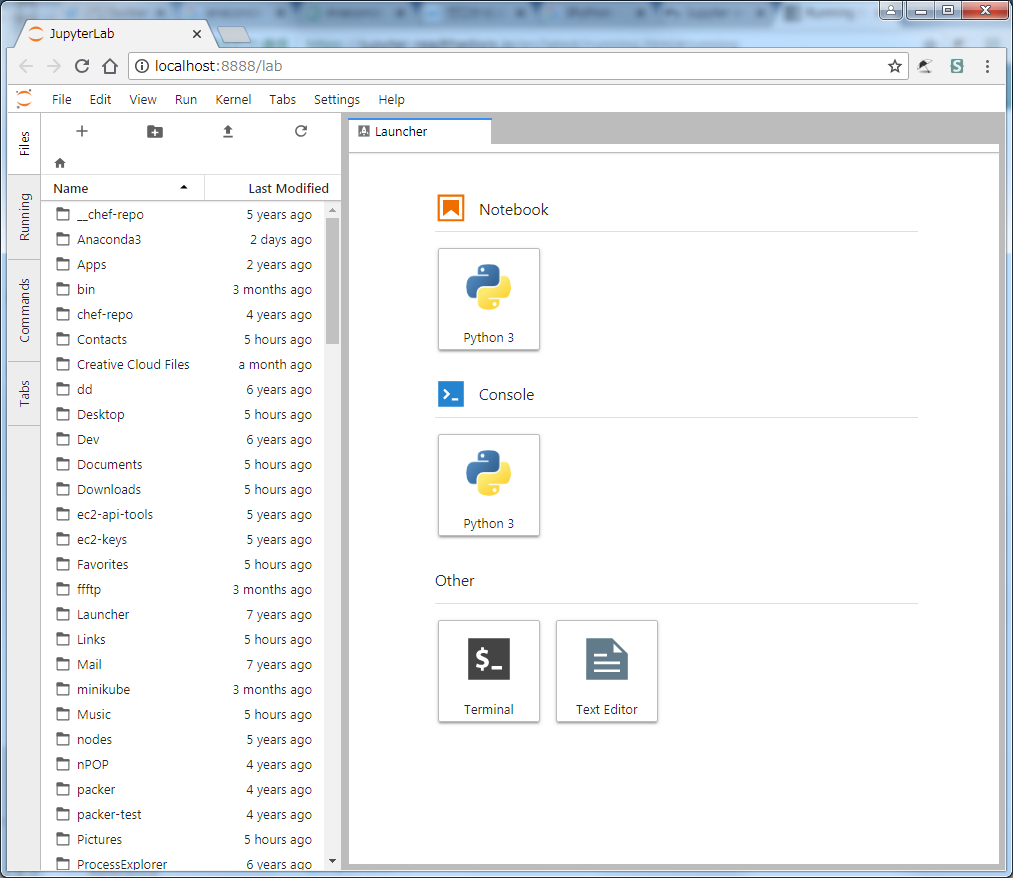Open the Help menu
Image resolution: width=1013 pixels, height=878 pixels.
coord(392,99)
